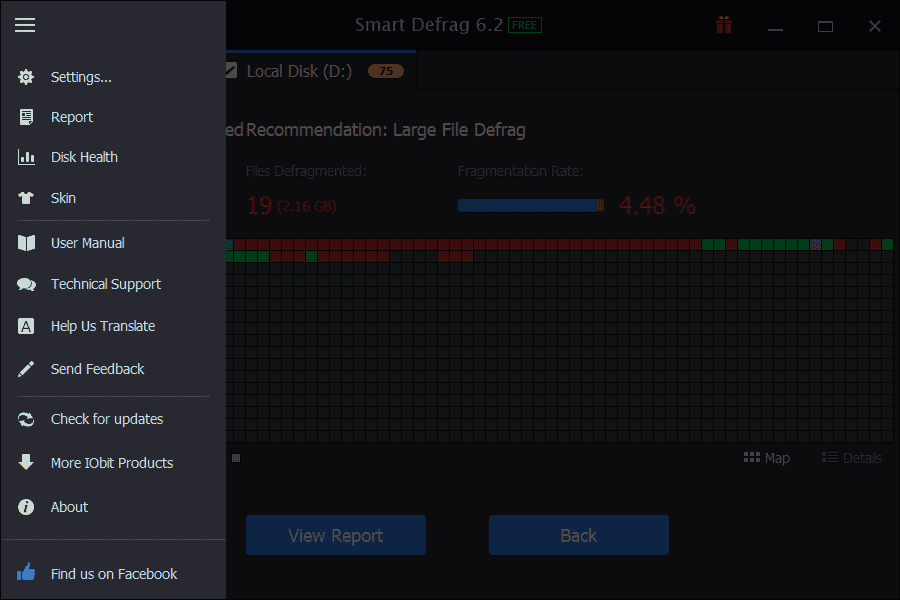Toggle the Local Disk (D:) checkbox

tap(231, 71)
